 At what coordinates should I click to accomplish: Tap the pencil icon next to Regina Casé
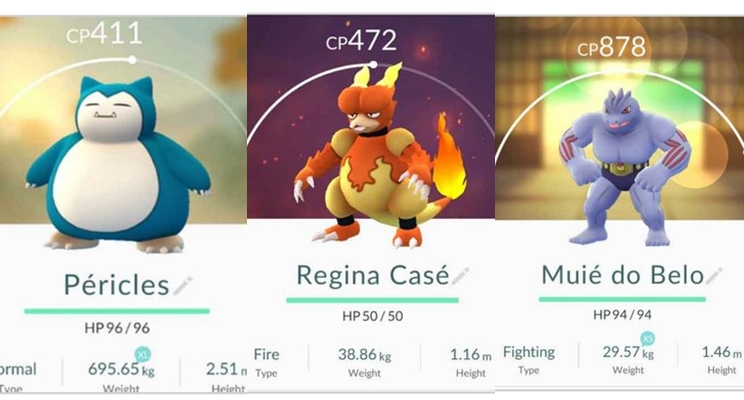click(x=460, y=276)
